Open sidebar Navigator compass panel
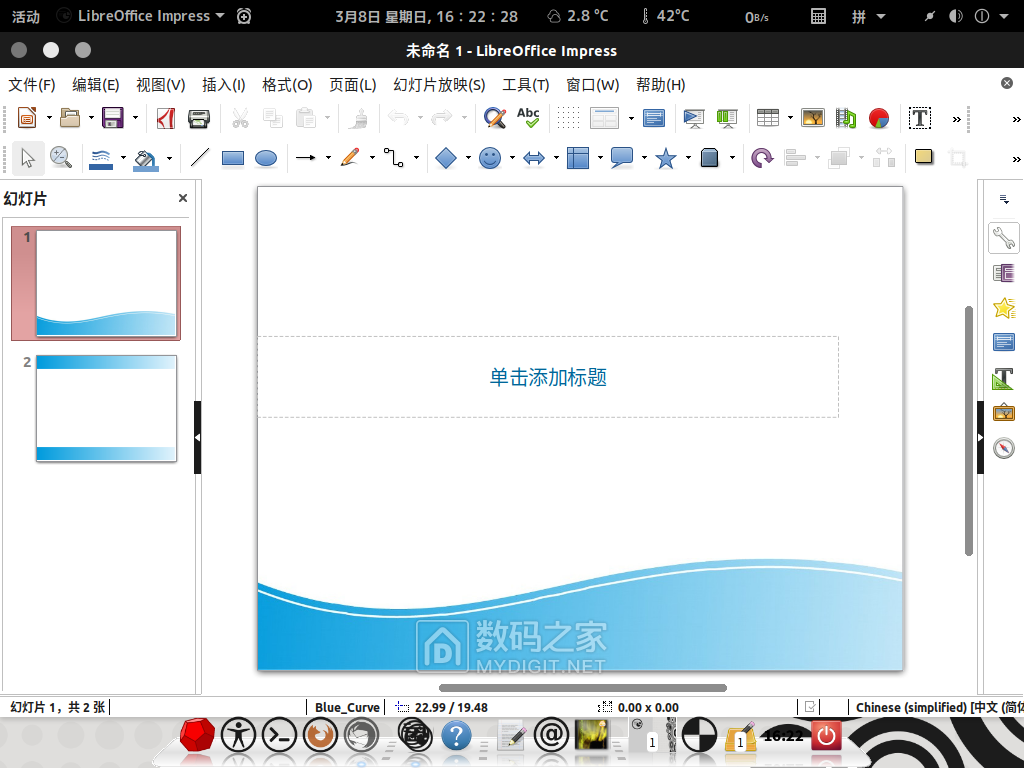The width and height of the screenshot is (1024, 768). click(1004, 449)
